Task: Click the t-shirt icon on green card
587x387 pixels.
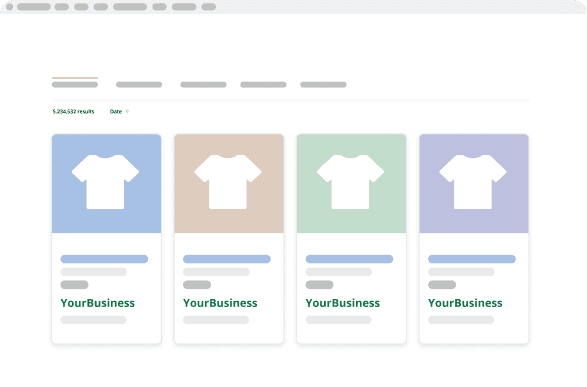Action: [350, 182]
